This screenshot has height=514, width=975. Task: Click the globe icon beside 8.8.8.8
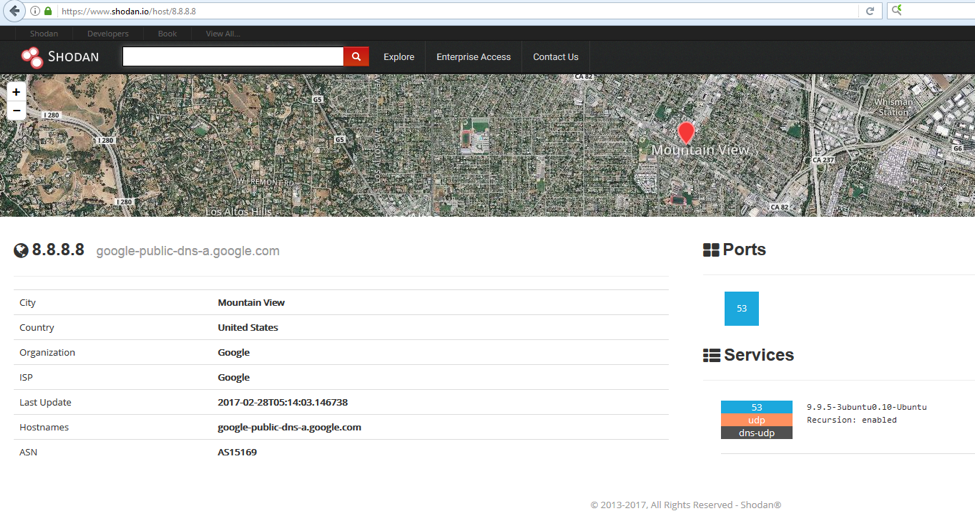21,250
